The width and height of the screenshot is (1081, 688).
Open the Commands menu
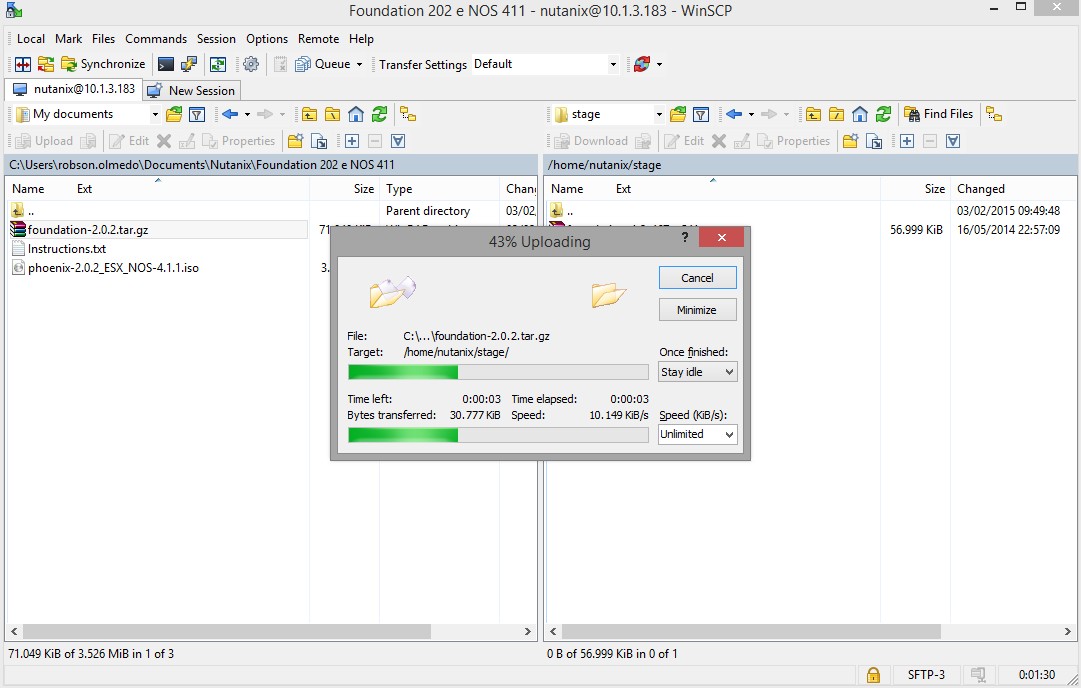(156, 39)
